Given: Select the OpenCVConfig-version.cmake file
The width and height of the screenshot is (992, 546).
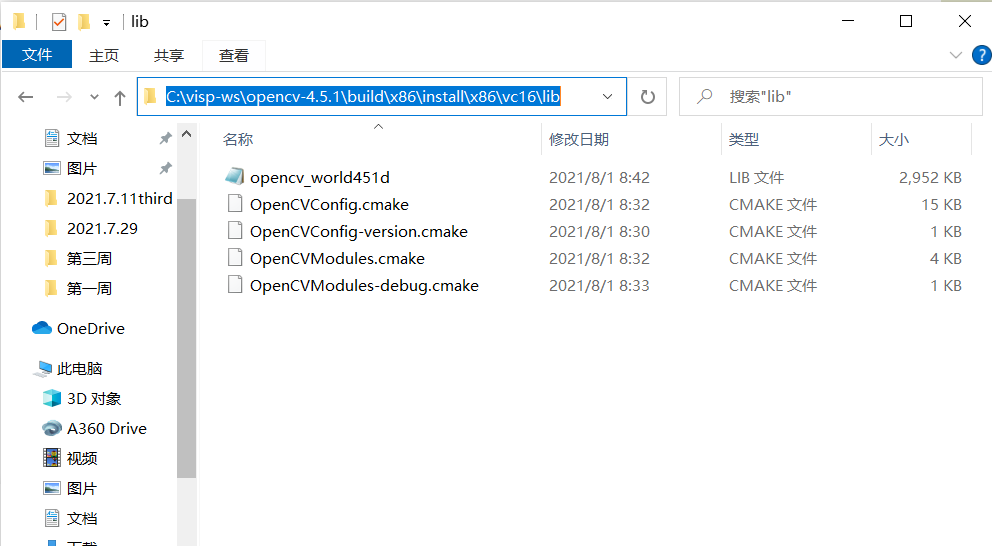Looking at the screenshot, I should click(359, 232).
